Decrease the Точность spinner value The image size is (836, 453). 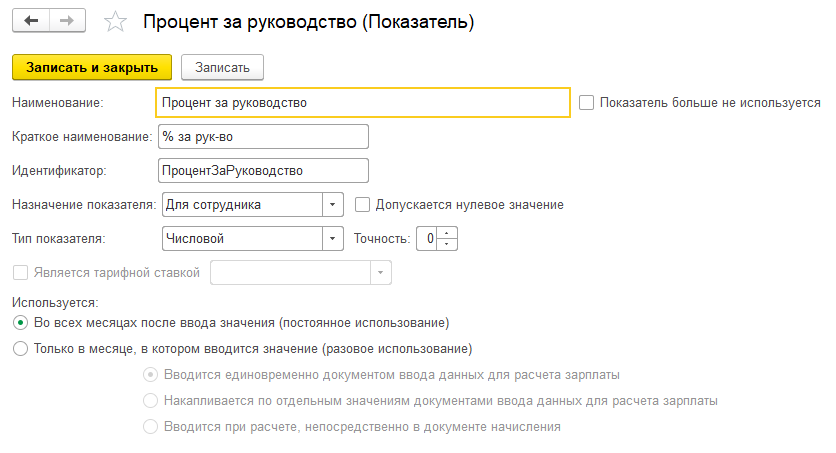pyautogui.click(x=448, y=245)
